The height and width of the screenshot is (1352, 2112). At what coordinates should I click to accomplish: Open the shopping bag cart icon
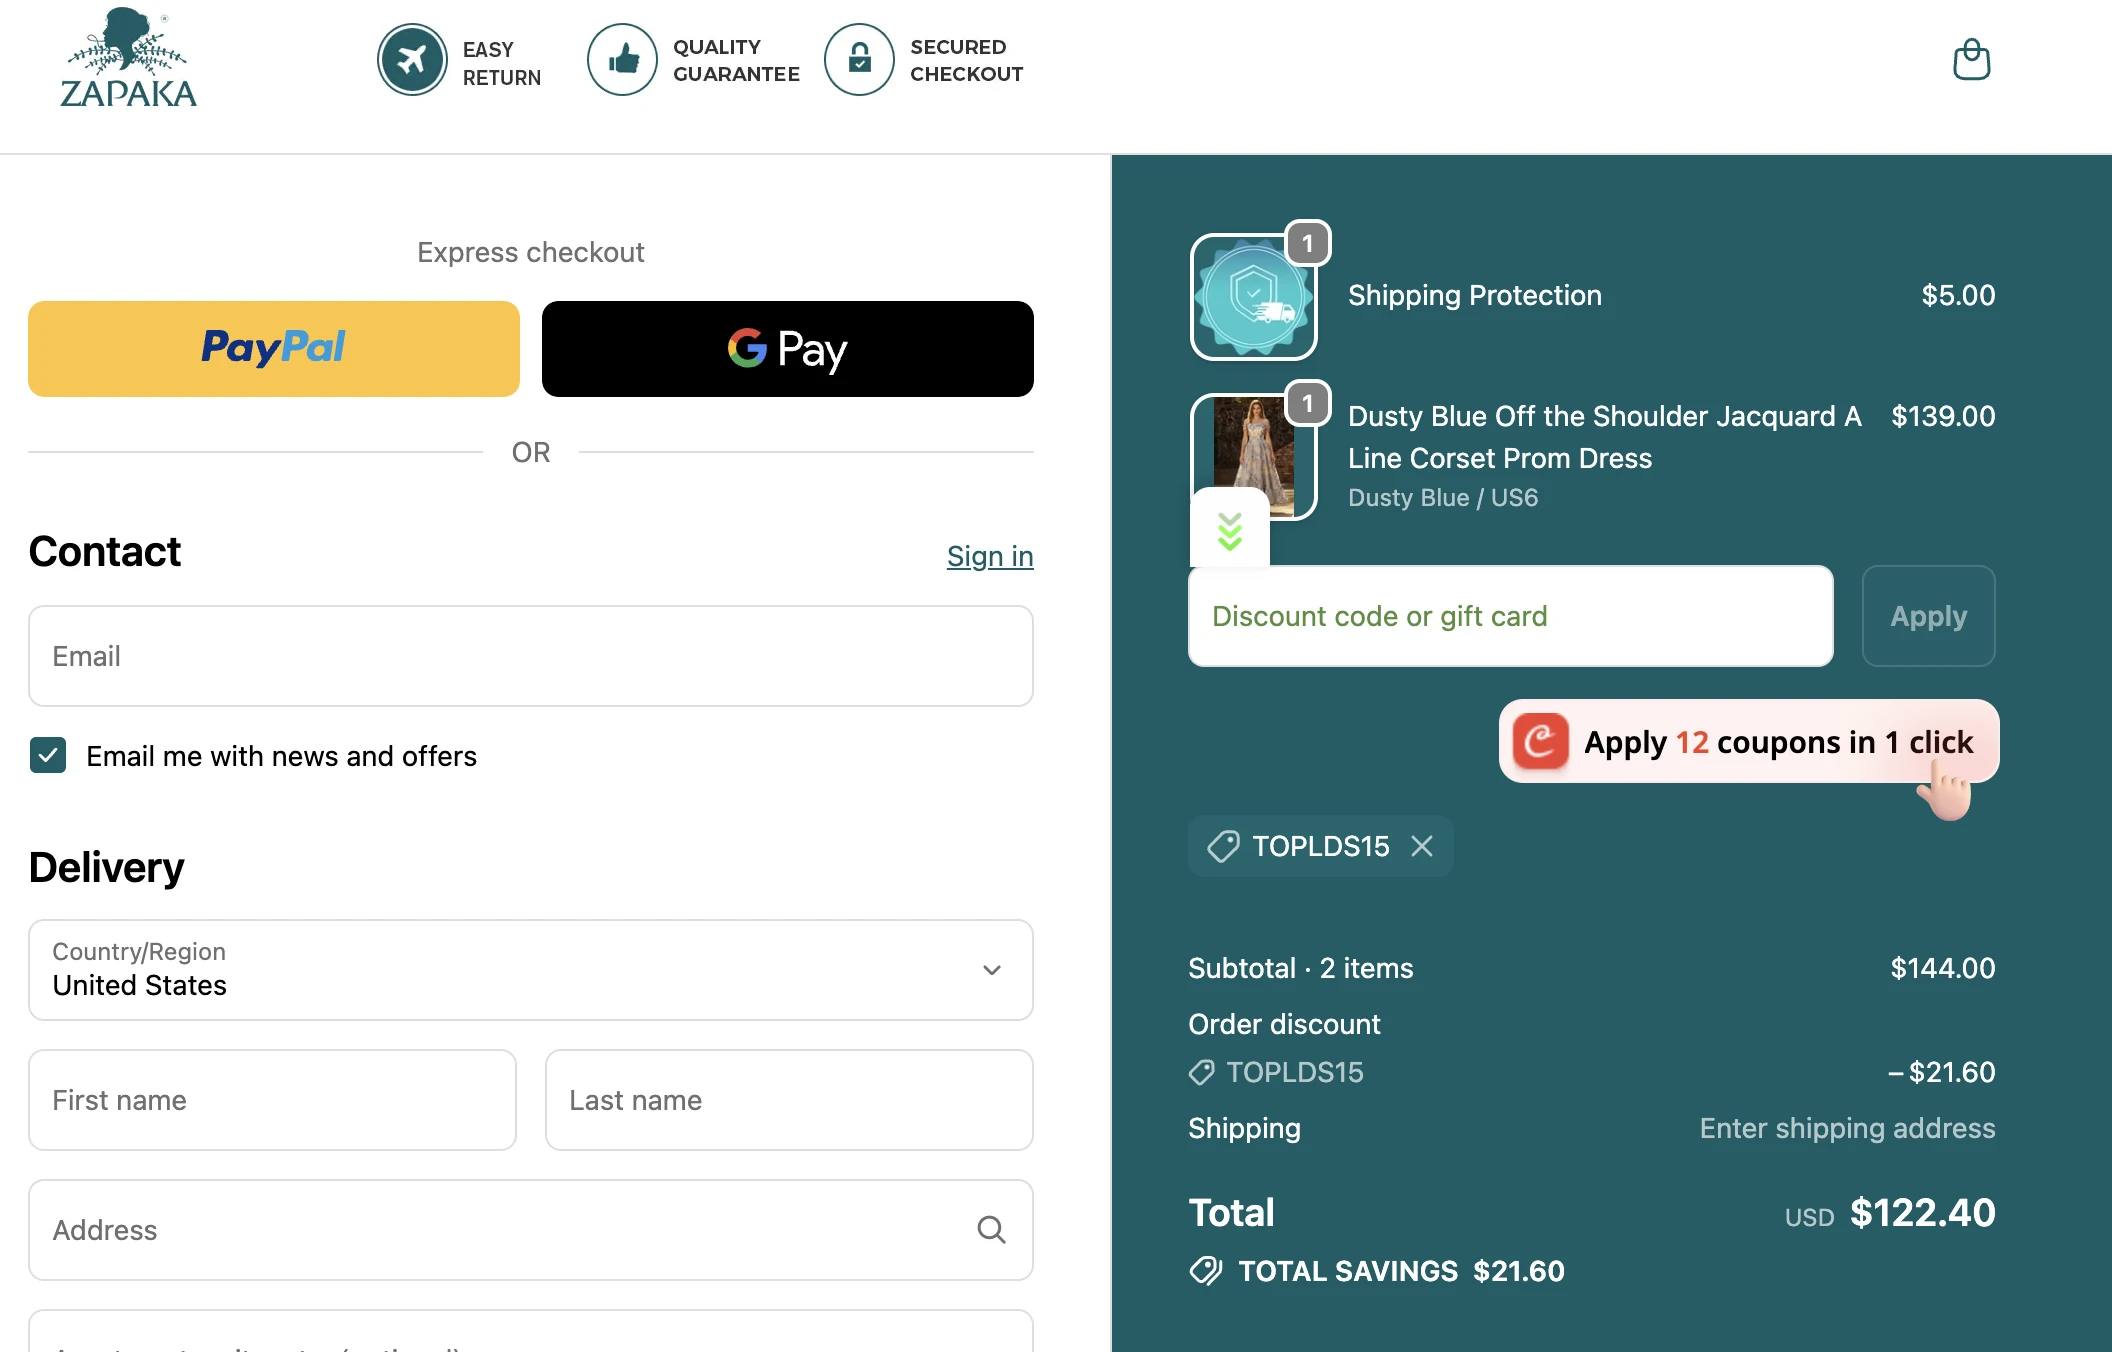coord(1971,60)
